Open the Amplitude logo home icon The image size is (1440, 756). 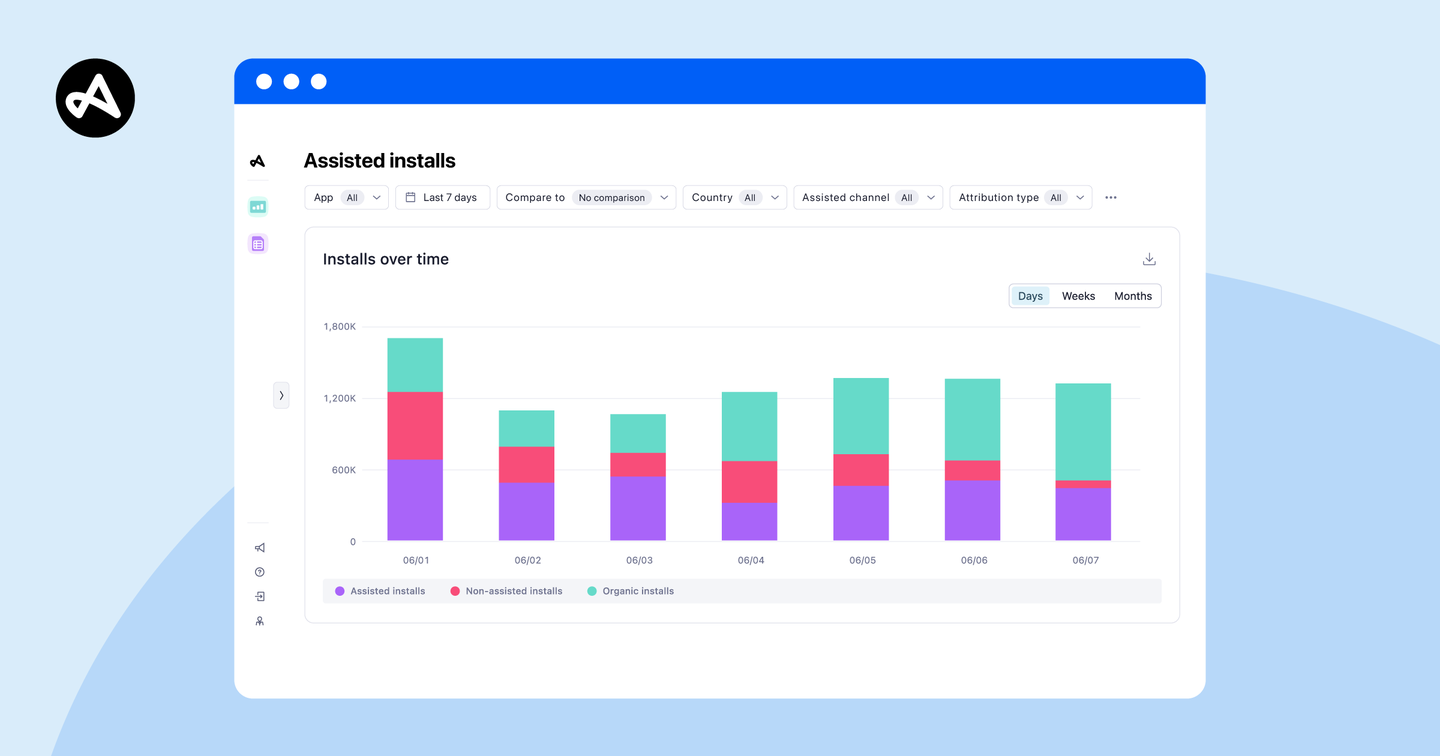[x=257, y=159]
